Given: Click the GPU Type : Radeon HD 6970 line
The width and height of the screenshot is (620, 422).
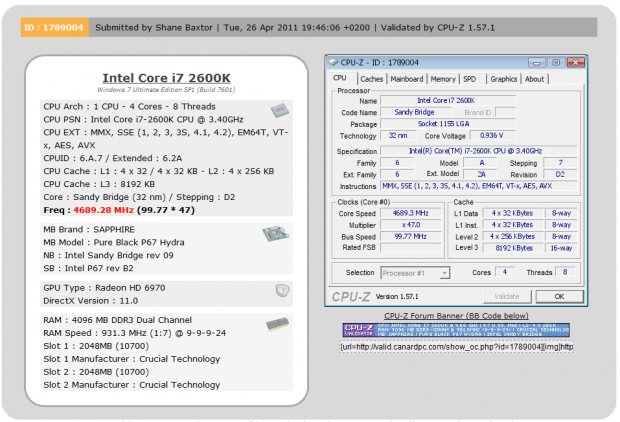Looking at the screenshot, I should pyautogui.click(x=104, y=288).
